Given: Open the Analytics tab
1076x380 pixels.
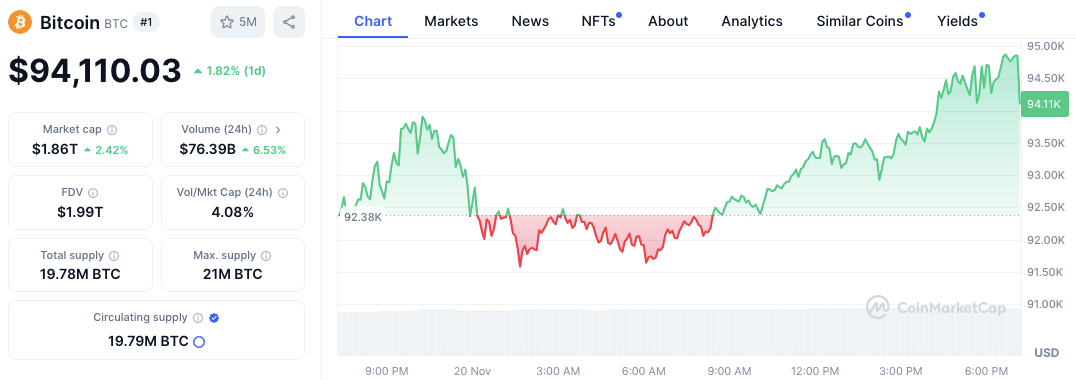Looking at the screenshot, I should click(751, 21).
